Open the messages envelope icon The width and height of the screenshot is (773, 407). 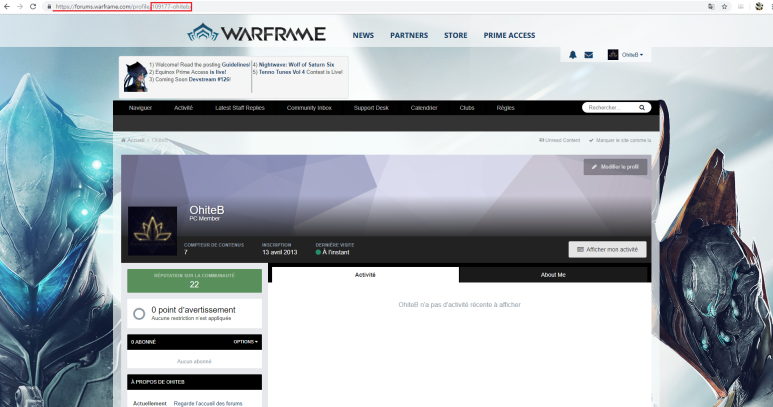point(588,55)
